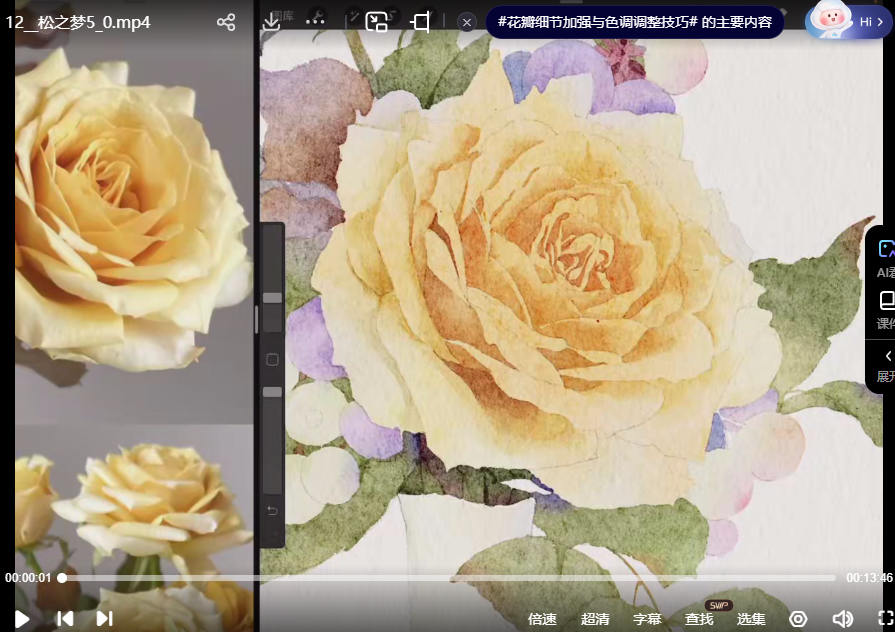Skip to the previous video
This screenshot has width=895, height=632.
(65, 619)
